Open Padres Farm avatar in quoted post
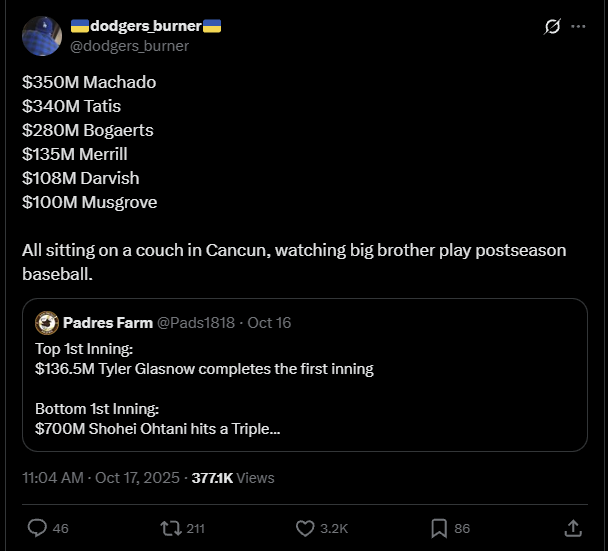 (x=46, y=323)
